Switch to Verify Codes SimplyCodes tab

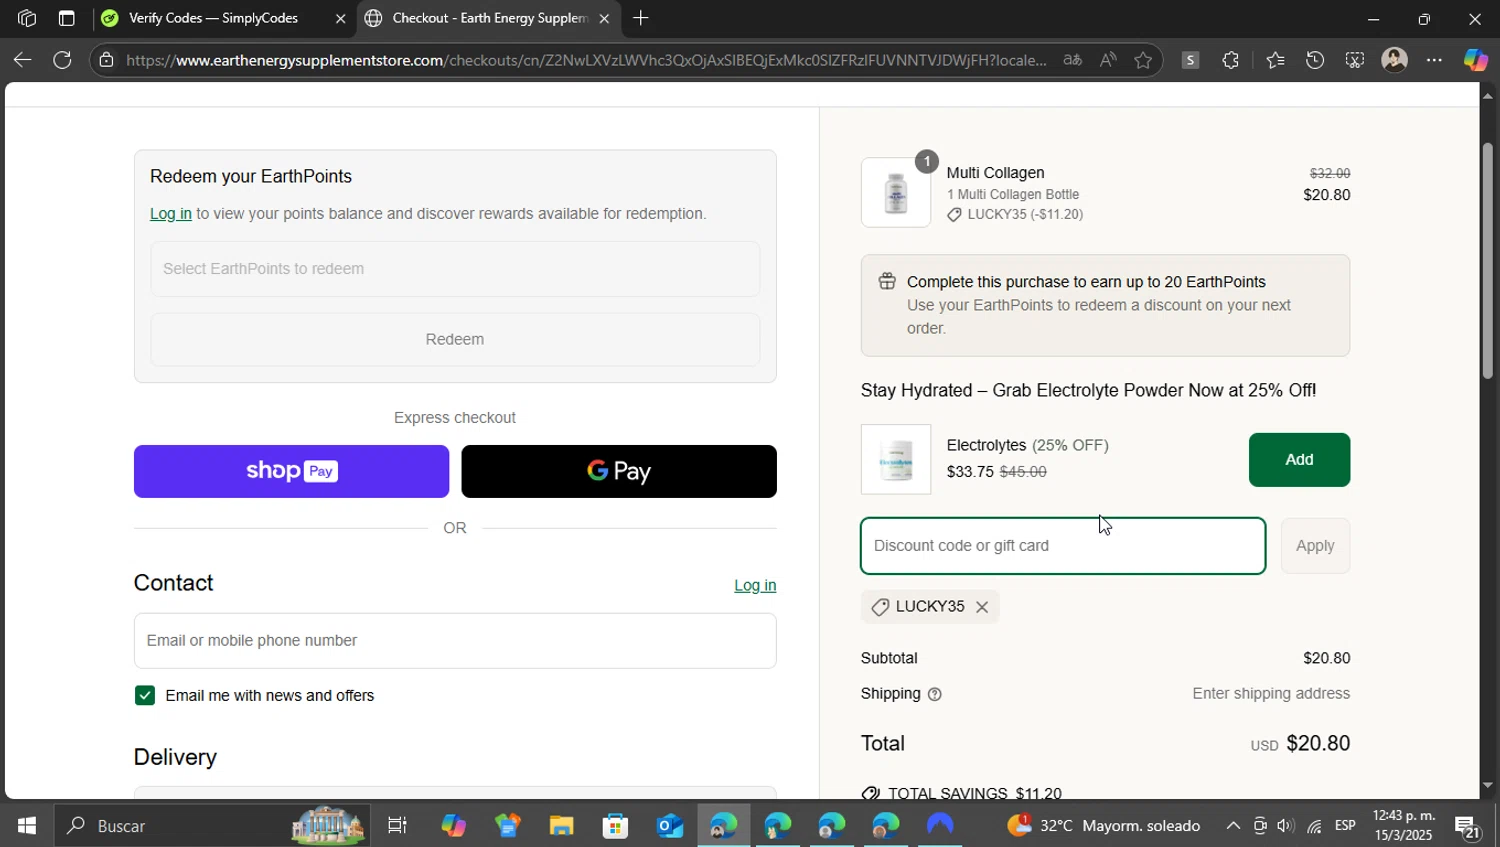point(213,18)
